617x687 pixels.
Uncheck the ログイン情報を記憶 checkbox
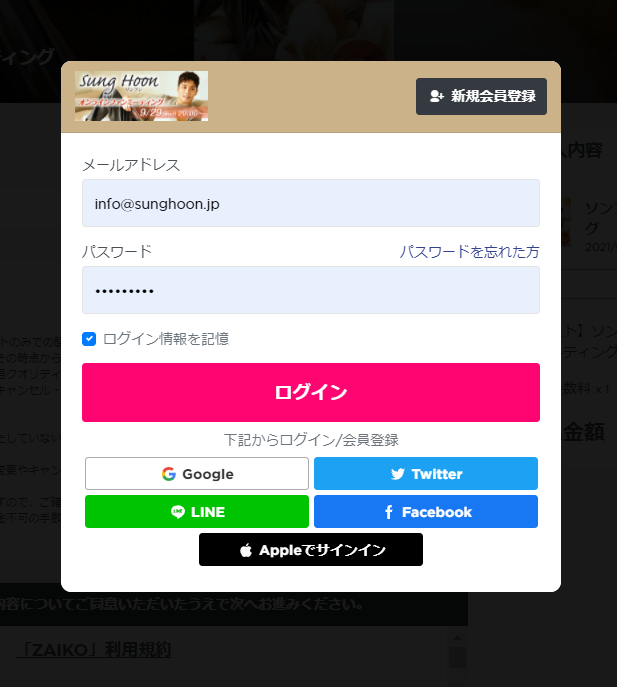tap(89, 339)
